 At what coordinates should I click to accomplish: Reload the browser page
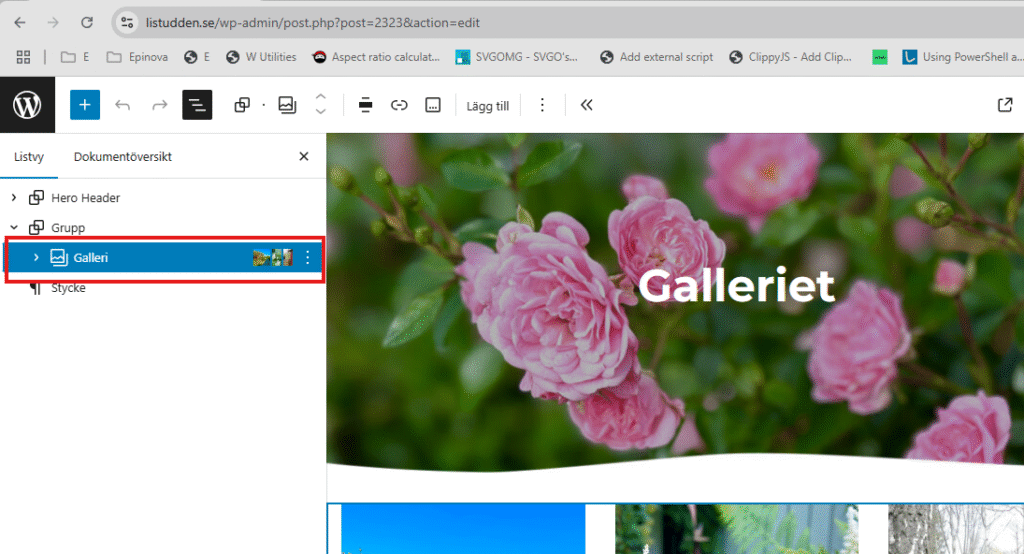pyautogui.click(x=86, y=23)
